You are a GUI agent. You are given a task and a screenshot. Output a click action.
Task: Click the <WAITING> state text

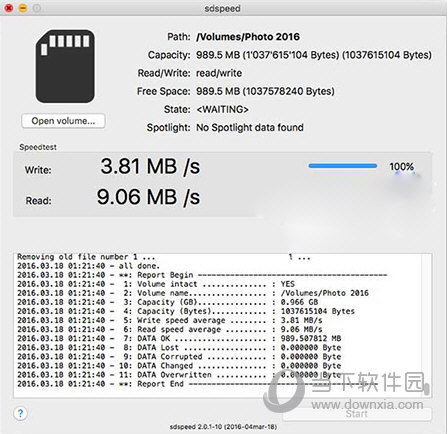(222, 109)
